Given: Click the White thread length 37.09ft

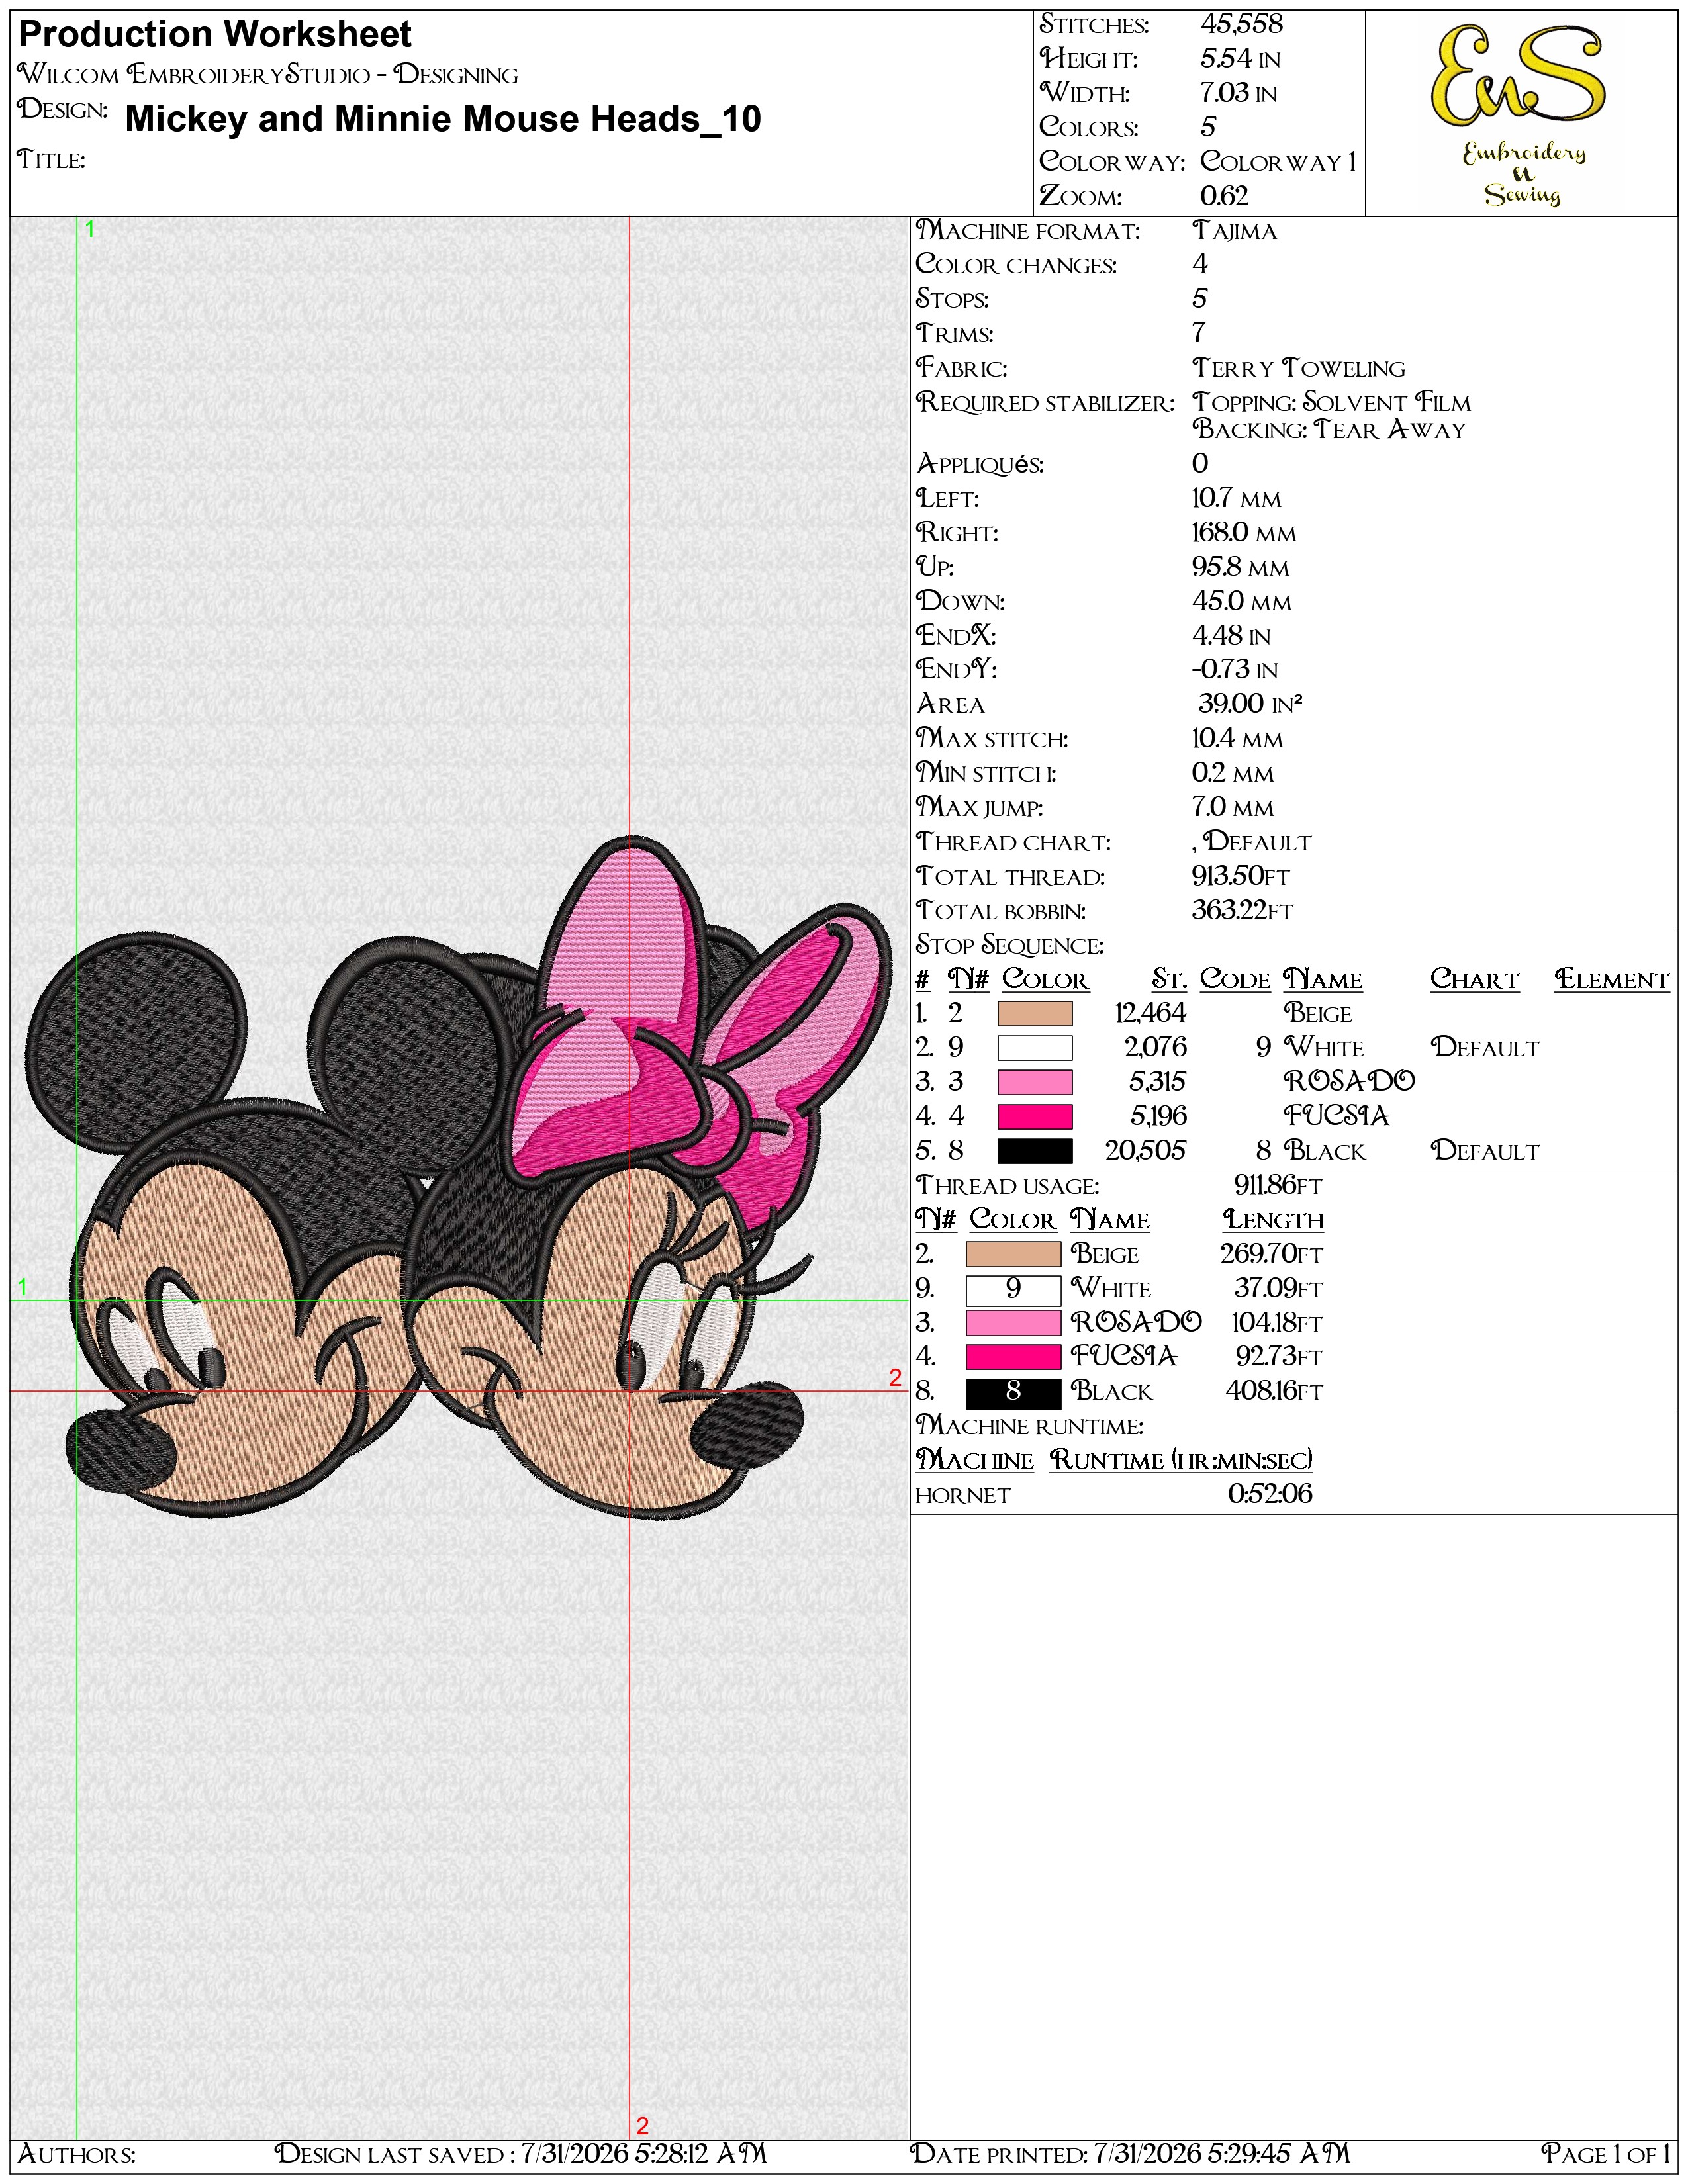Looking at the screenshot, I should (x=1278, y=1289).
